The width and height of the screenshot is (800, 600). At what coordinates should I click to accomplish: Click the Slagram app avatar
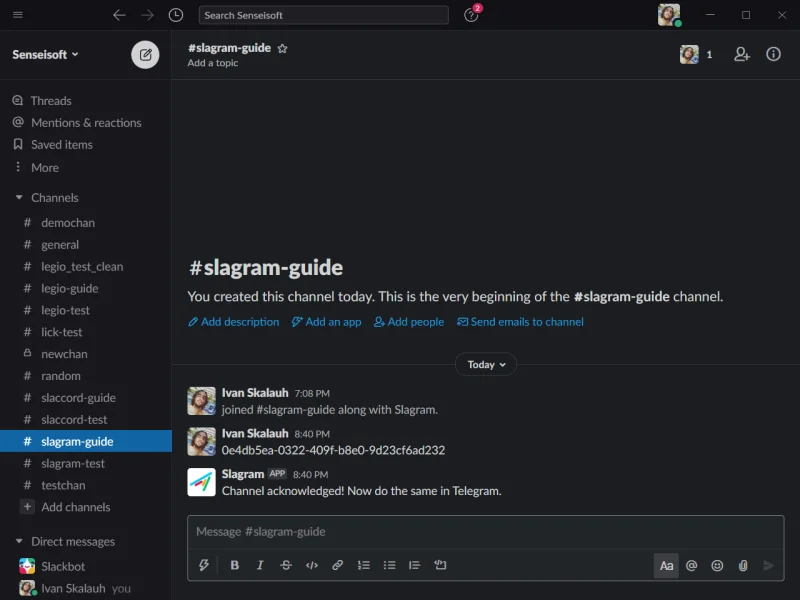[202, 482]
